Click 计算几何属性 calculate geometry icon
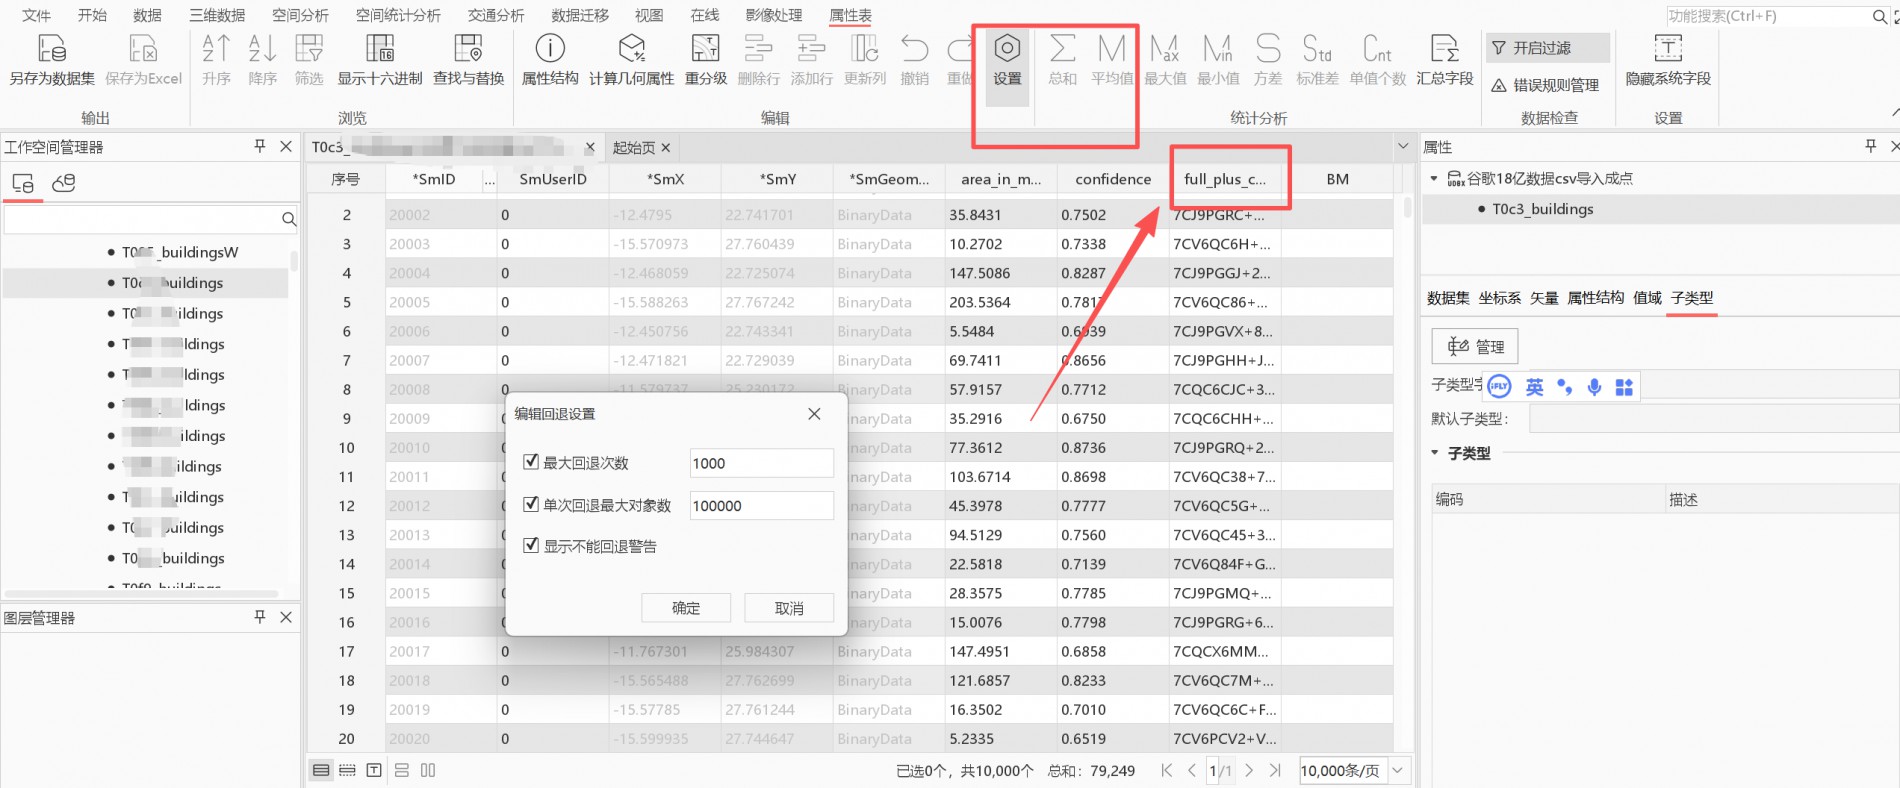 click(631, 50)
